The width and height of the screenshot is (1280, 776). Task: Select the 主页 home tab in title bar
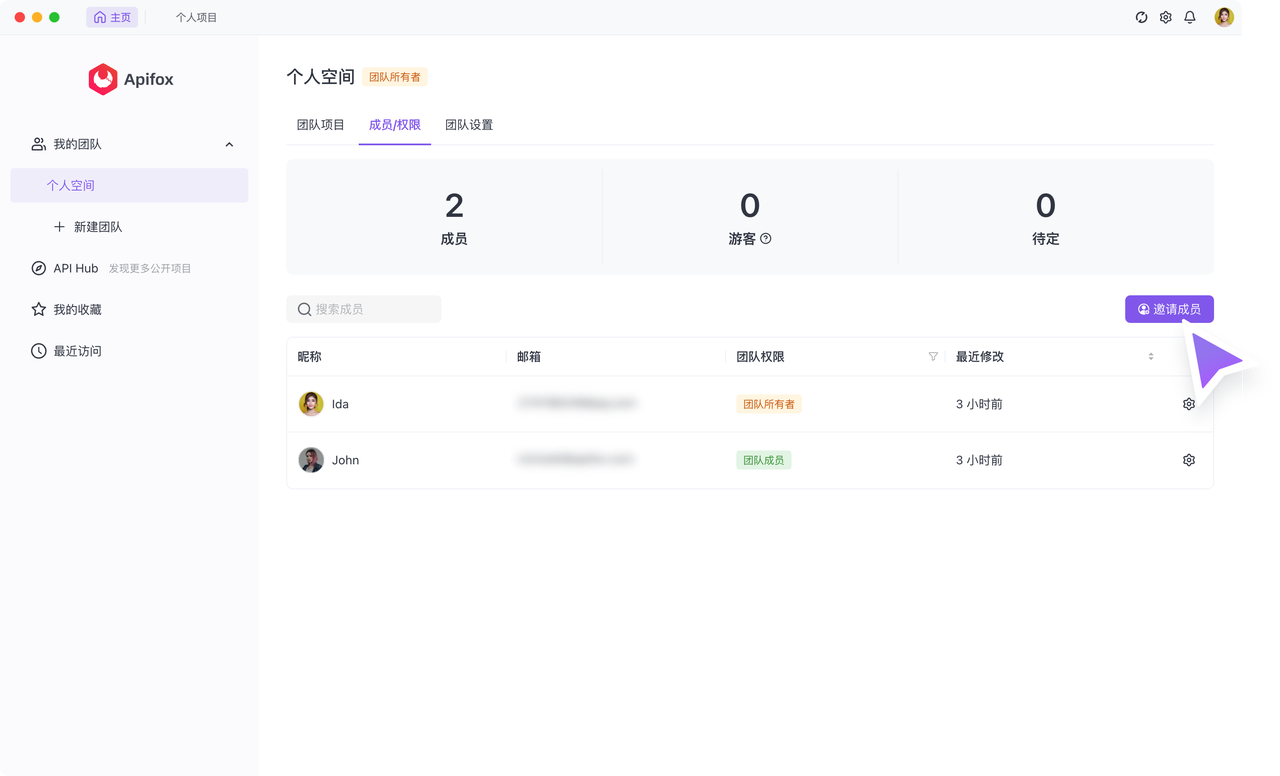(x=112, y=17)
